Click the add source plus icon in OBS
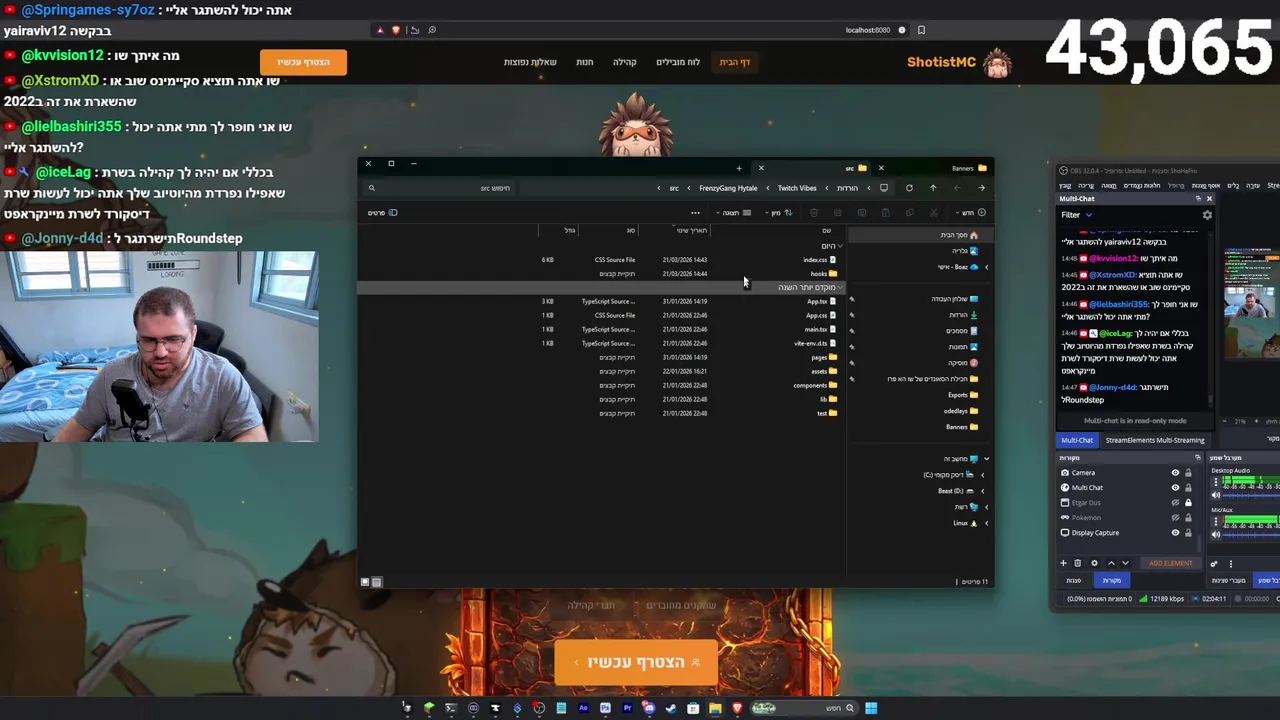This screenshot has width=1280, height=720. point(1063,563)
